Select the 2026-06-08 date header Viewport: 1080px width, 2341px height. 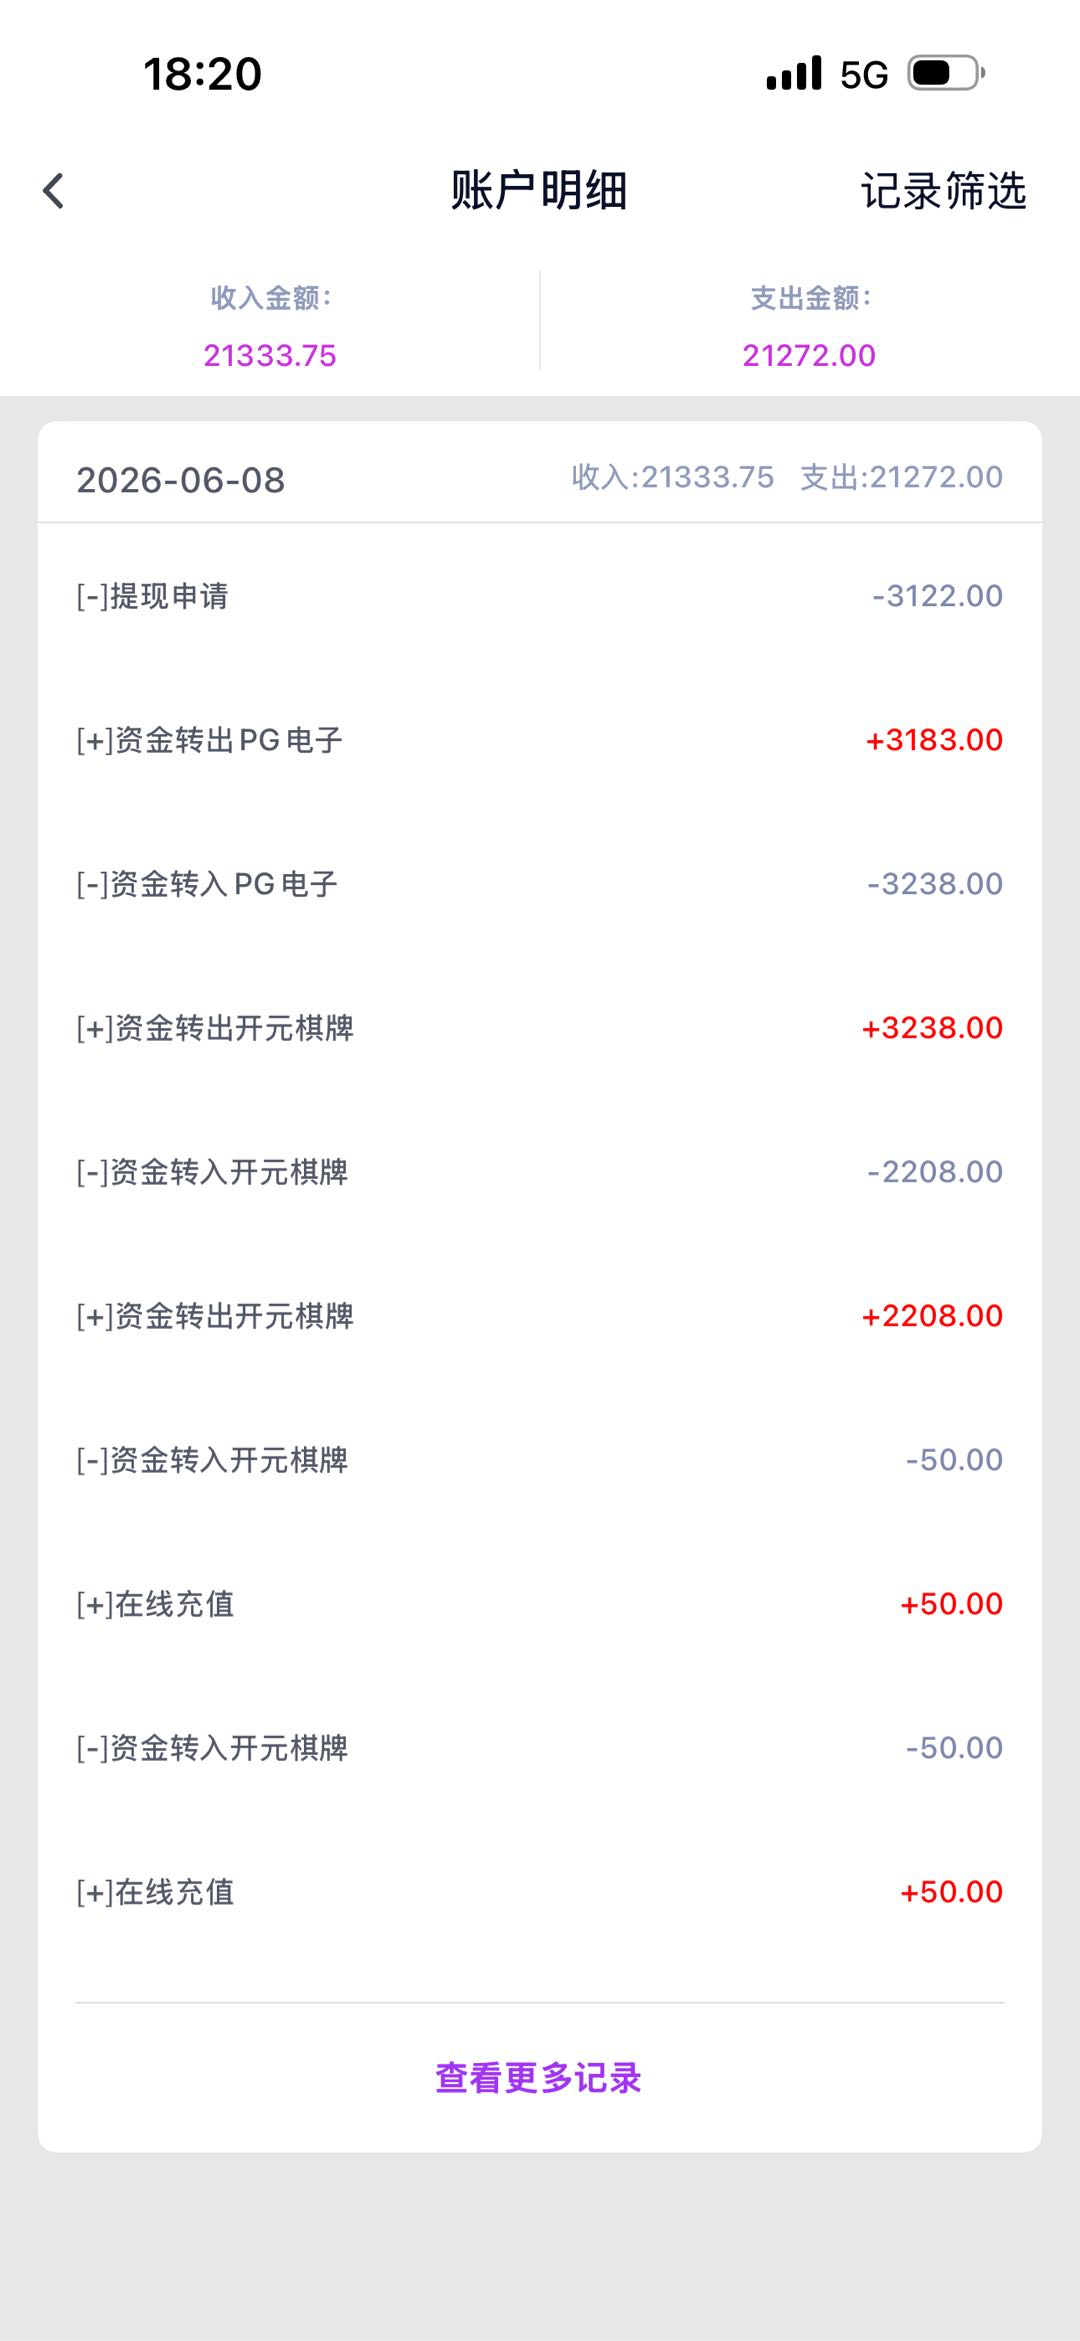tap(181, 480)
